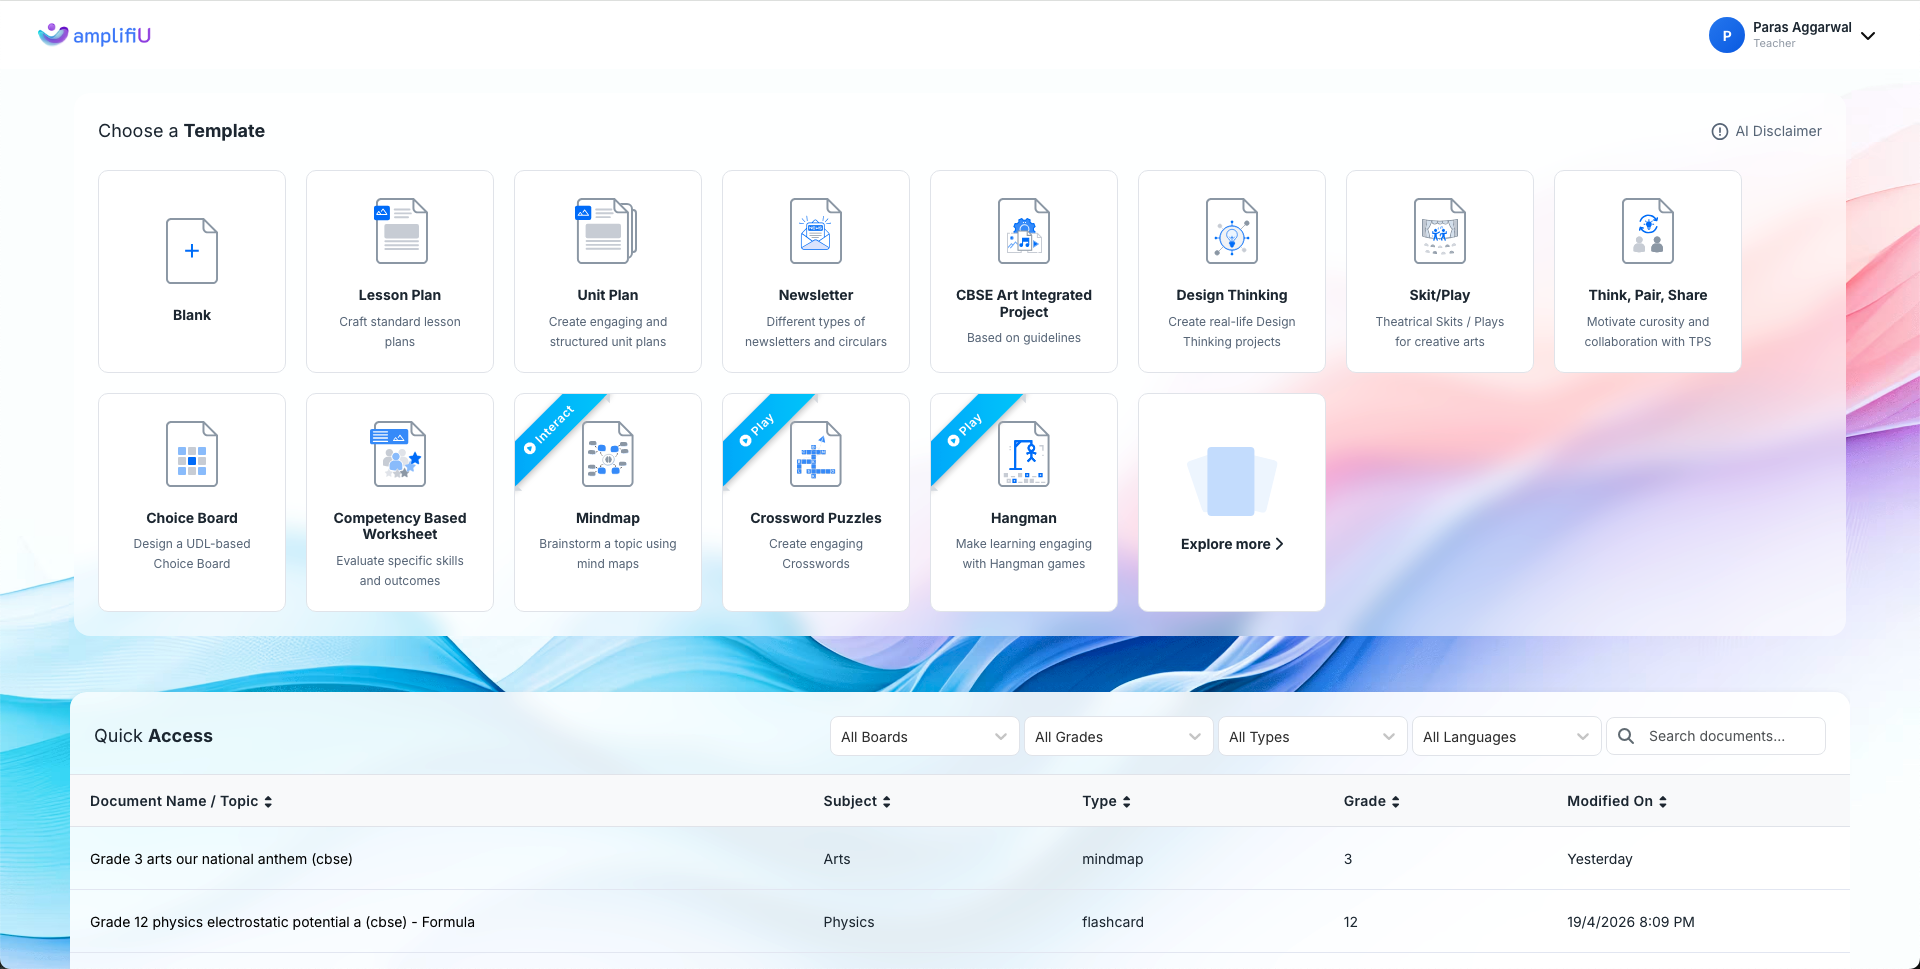Pick the Design Thinking lightbulb icon
1920x969 pixels.
point(1232,231)
